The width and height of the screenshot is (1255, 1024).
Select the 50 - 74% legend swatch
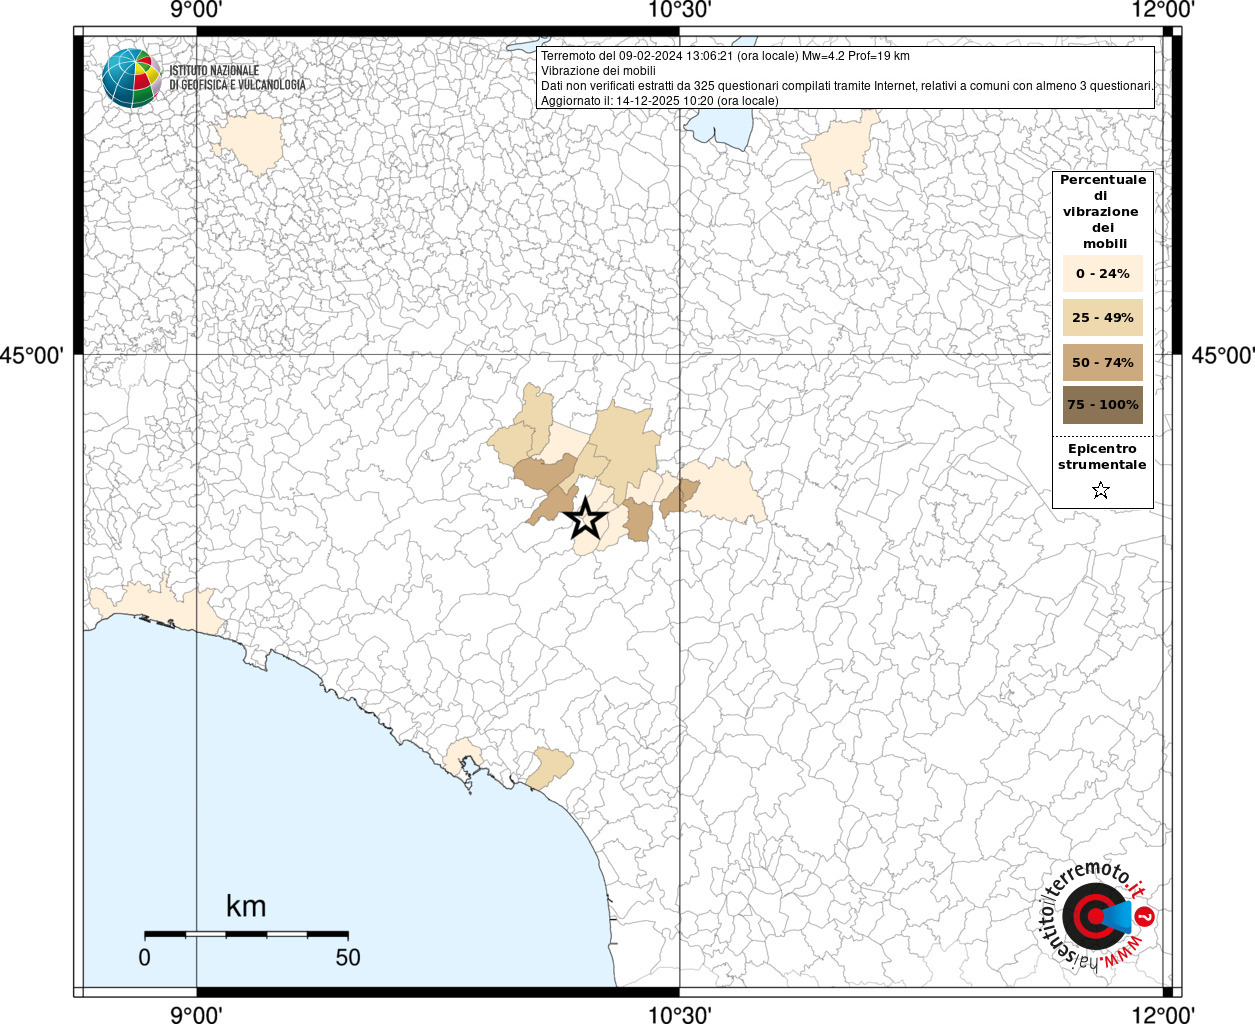tap(1102, 362)
